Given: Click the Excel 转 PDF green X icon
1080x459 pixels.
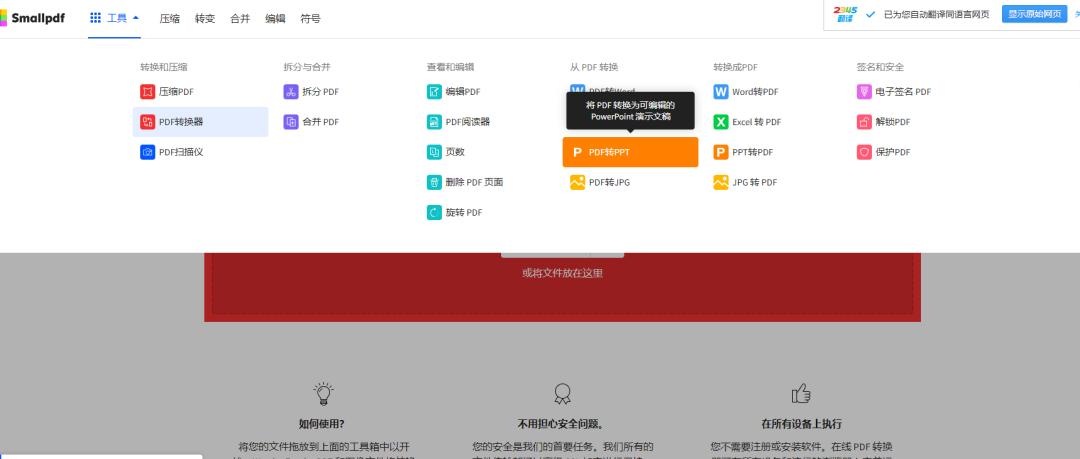Looking at the screenshot, I should (x=720, y=122).
